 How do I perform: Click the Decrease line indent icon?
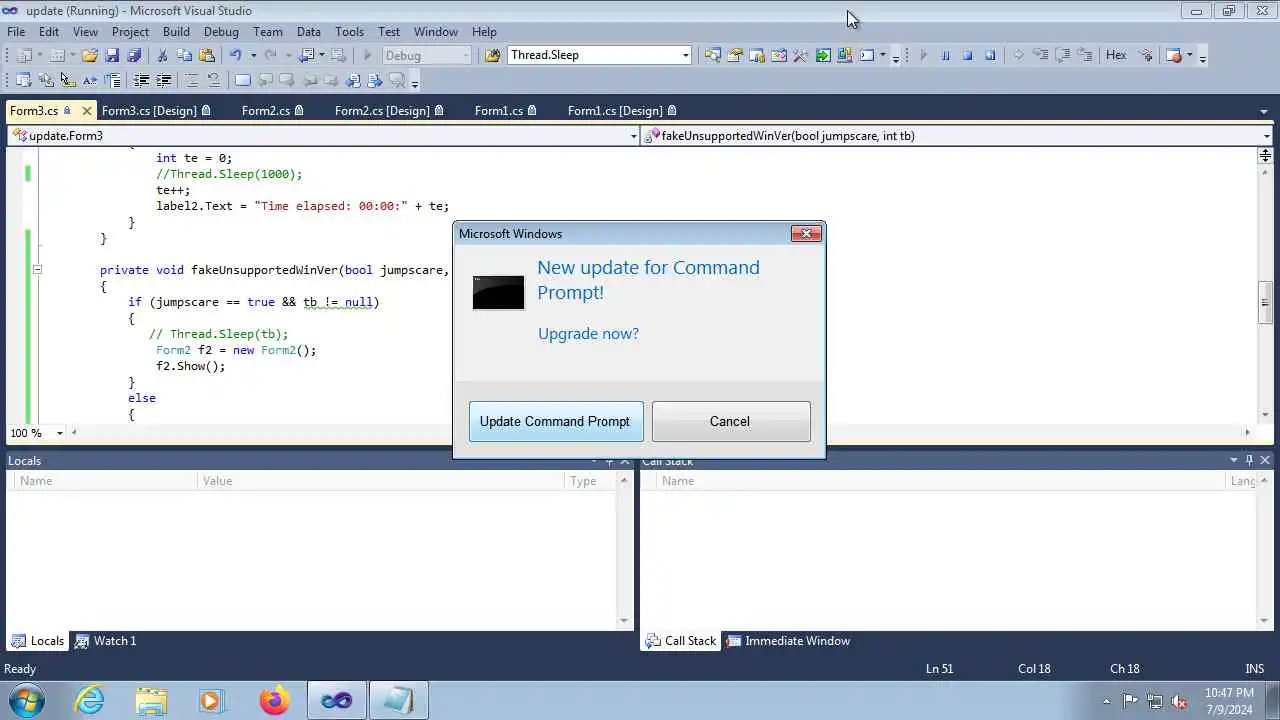[141, 81]
